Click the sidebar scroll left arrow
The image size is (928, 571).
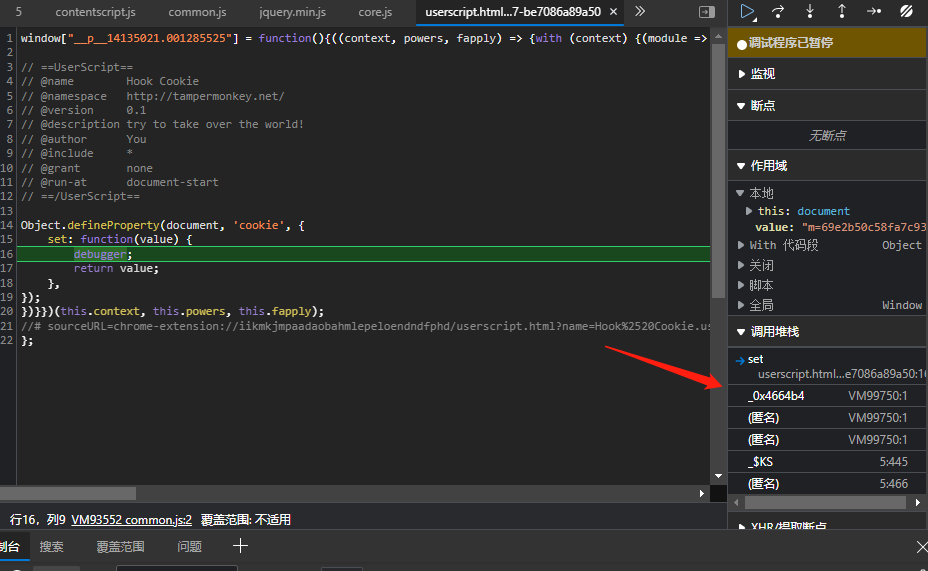click(x=736, y=502)
